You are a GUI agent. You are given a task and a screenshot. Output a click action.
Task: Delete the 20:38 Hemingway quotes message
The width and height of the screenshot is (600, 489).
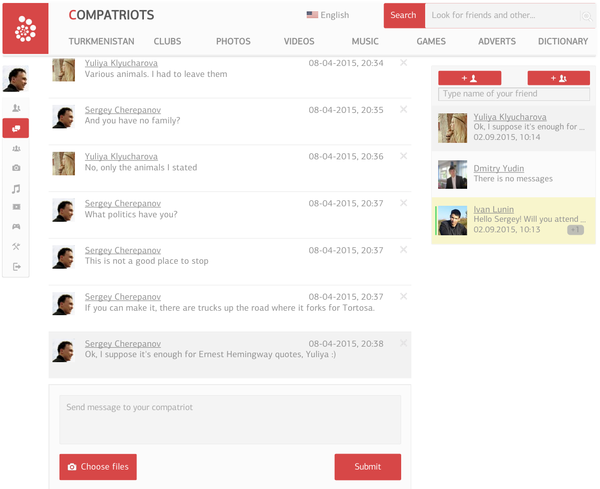coord(403,343)
